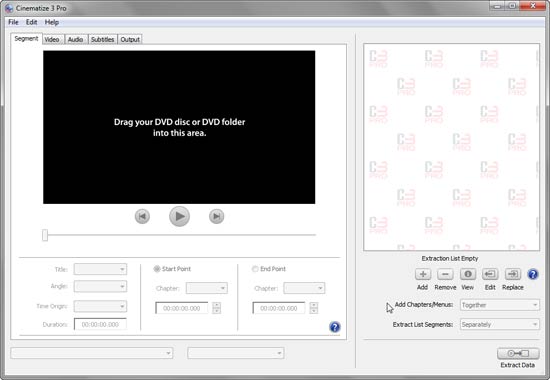Click the Add segment plus icon

tap(423, 274)
